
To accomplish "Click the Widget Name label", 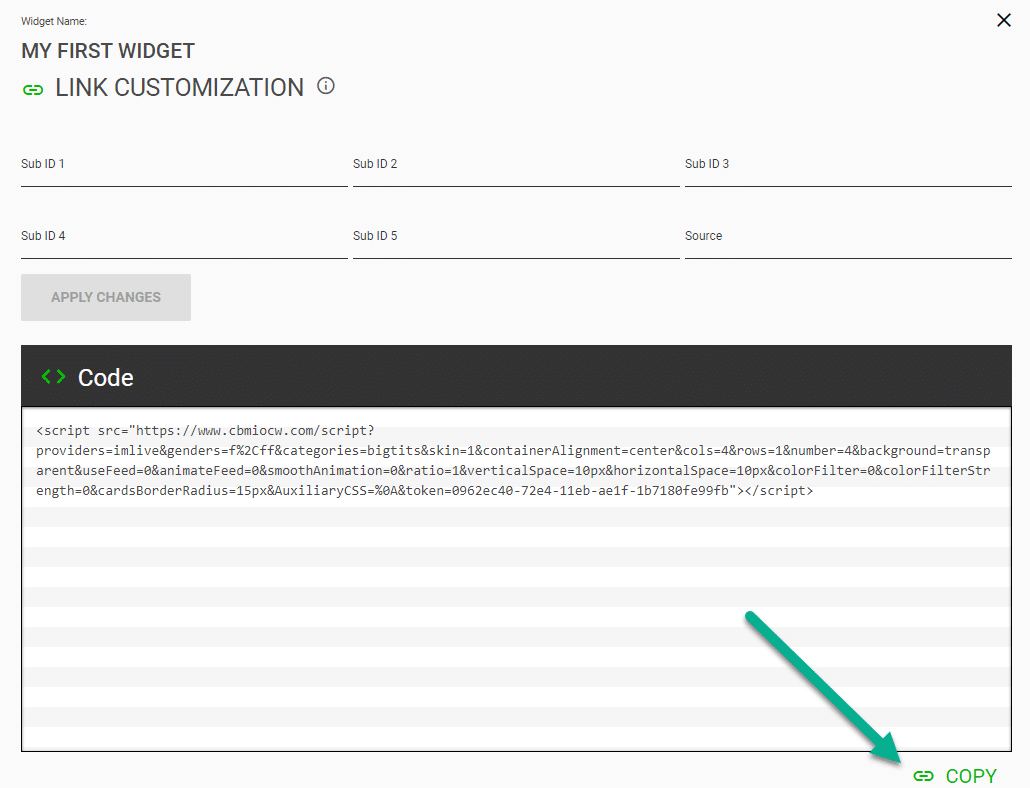I will coord(54,21).
